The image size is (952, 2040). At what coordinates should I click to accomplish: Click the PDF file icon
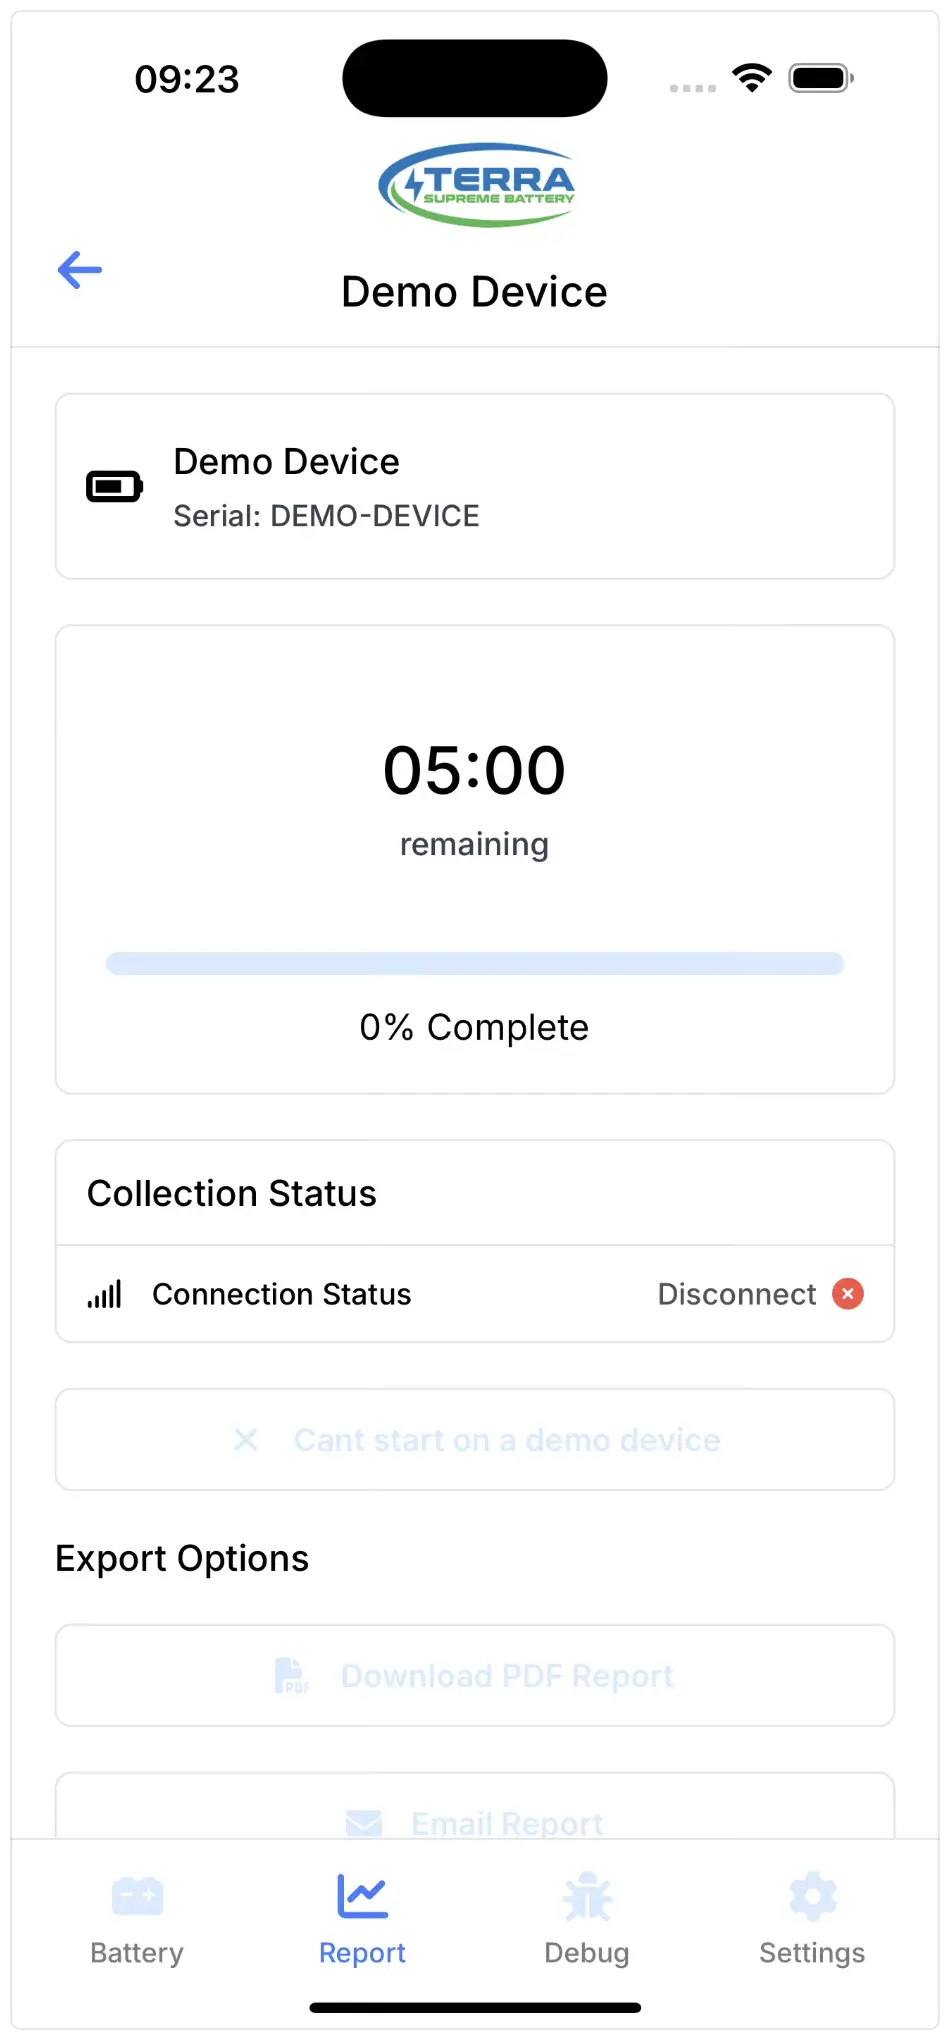(291, 1676)
